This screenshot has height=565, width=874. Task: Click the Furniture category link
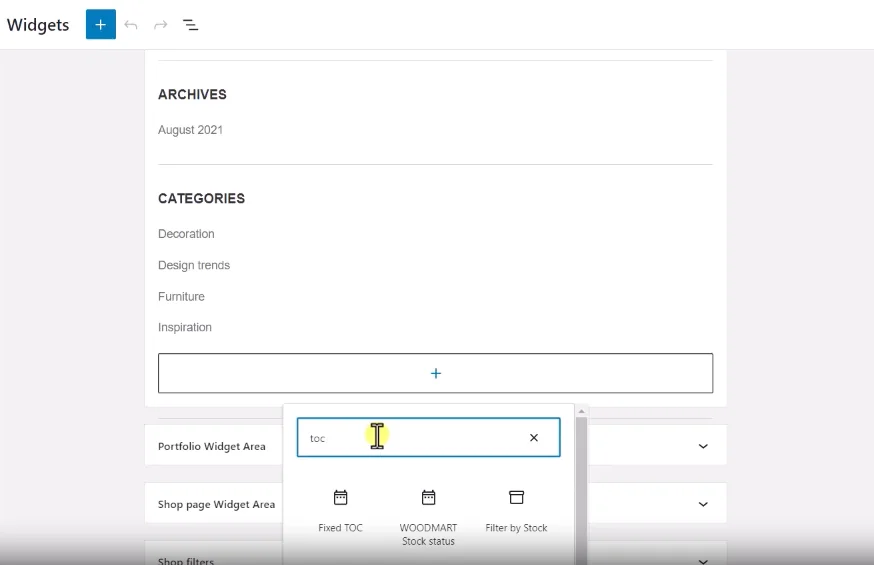click(181, 297)
